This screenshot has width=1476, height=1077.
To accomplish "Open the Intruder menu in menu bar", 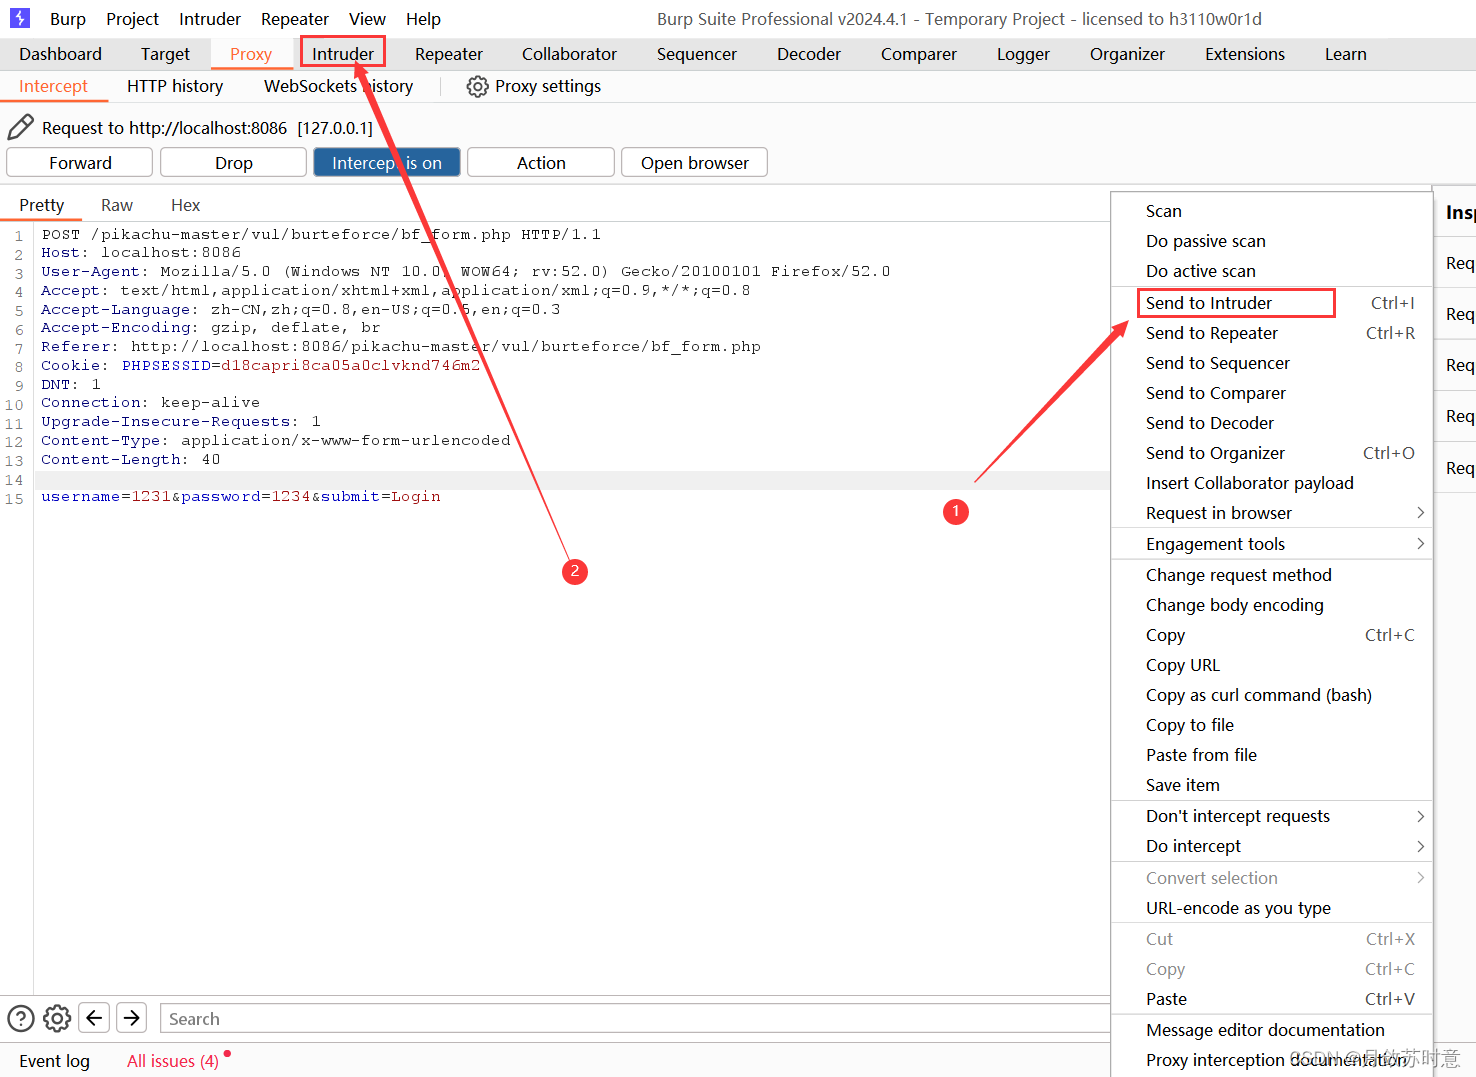I will [210, 19].
